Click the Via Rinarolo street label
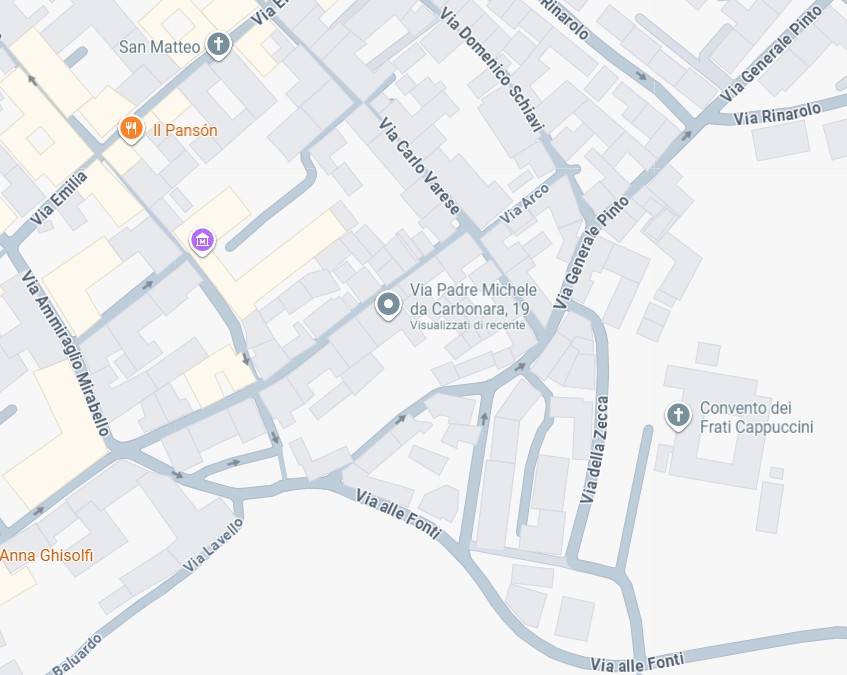 click(x=777, y=114)
